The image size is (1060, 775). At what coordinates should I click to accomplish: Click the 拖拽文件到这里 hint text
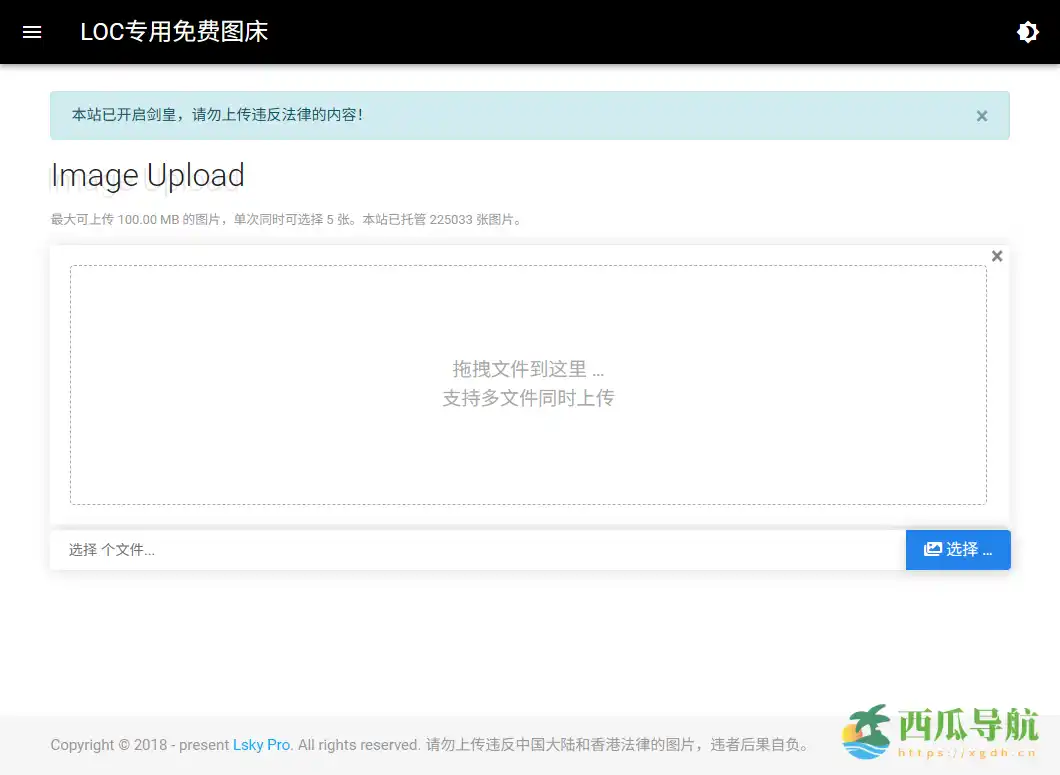(528, 369)
